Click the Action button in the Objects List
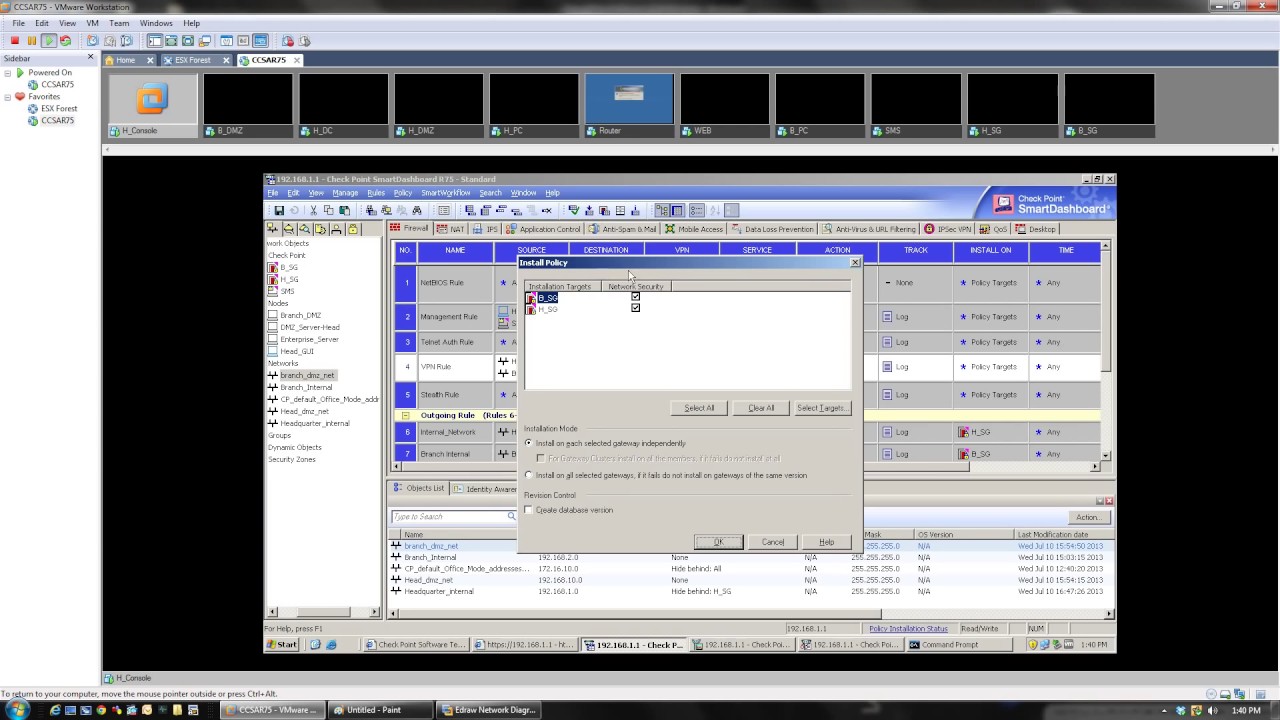The image size is (1280, 720). coord(1087,517)
